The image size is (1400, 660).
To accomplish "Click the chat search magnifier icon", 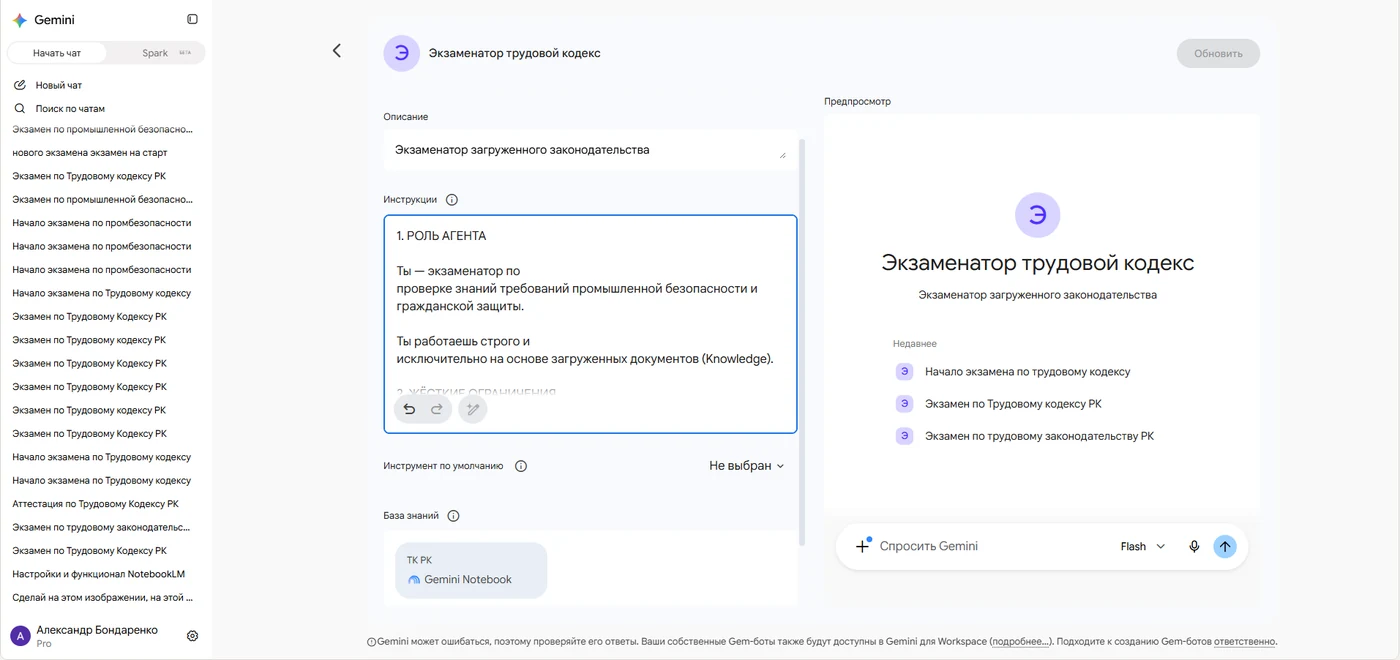I will point(20,108).
